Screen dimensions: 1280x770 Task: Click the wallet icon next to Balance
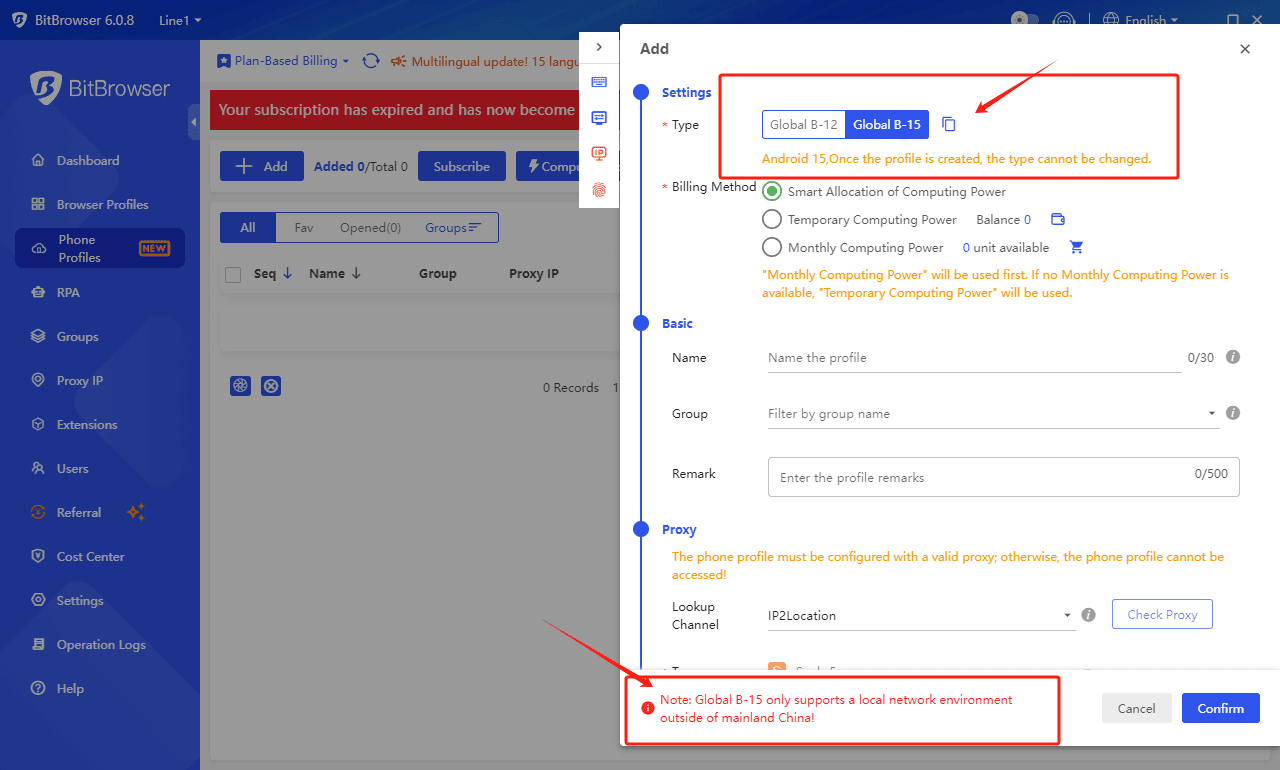tap(1057, 219)
